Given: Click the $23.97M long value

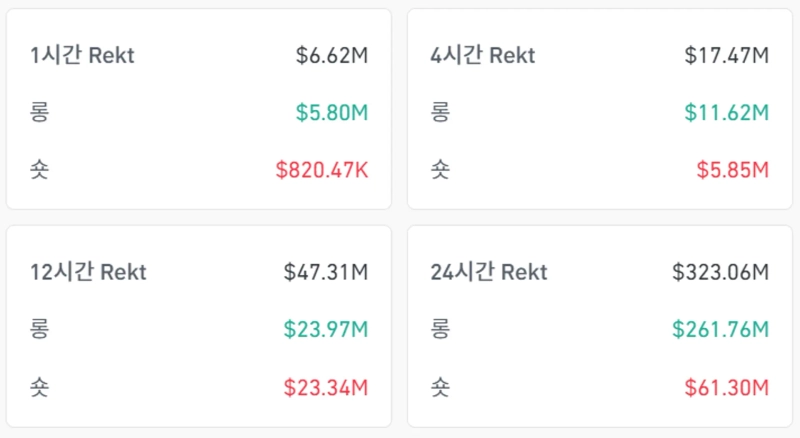Looking at the screenshot, I should point(326,329).
